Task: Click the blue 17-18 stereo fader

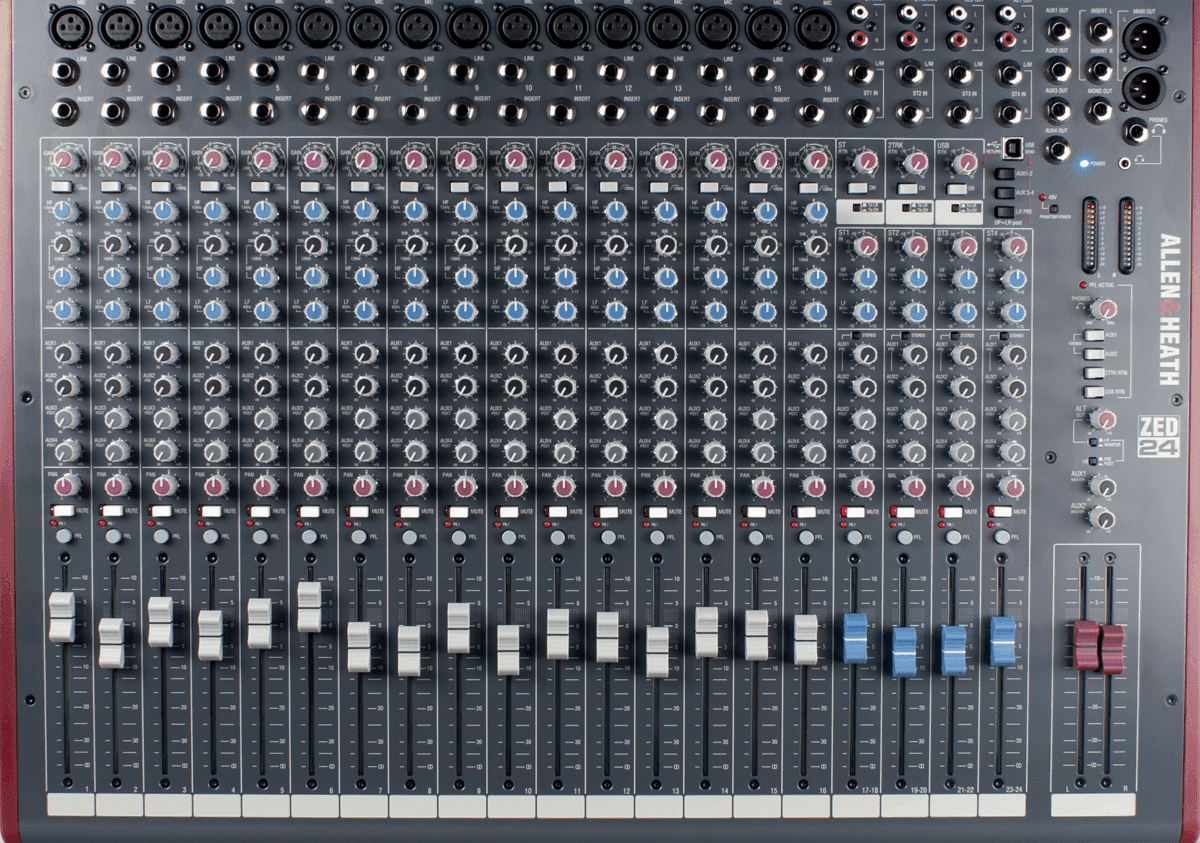Action: 855,639
